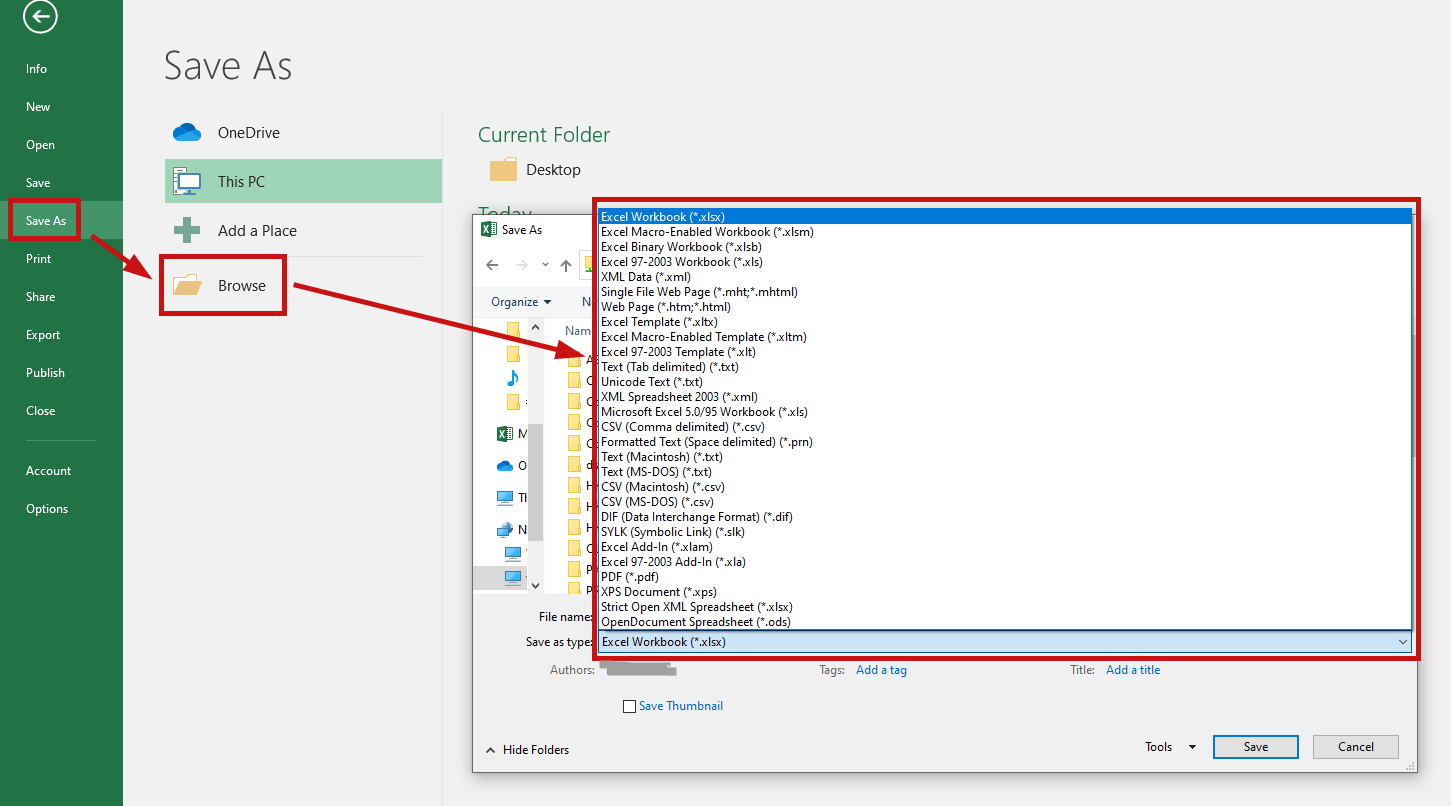This screenshot has width=1451, height=806.
Task: Pick Formatted Text (Space delimited) (*.prn)
Action: 1005,442
